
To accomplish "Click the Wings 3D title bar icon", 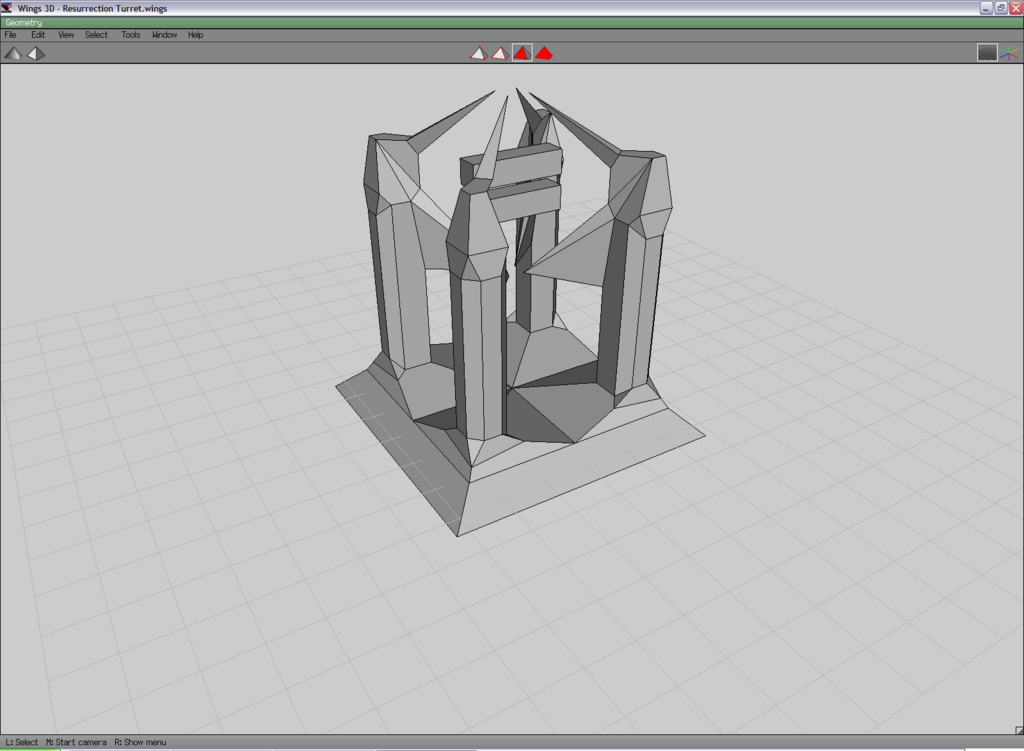I will pyautogui.click(x=8, y=8).
